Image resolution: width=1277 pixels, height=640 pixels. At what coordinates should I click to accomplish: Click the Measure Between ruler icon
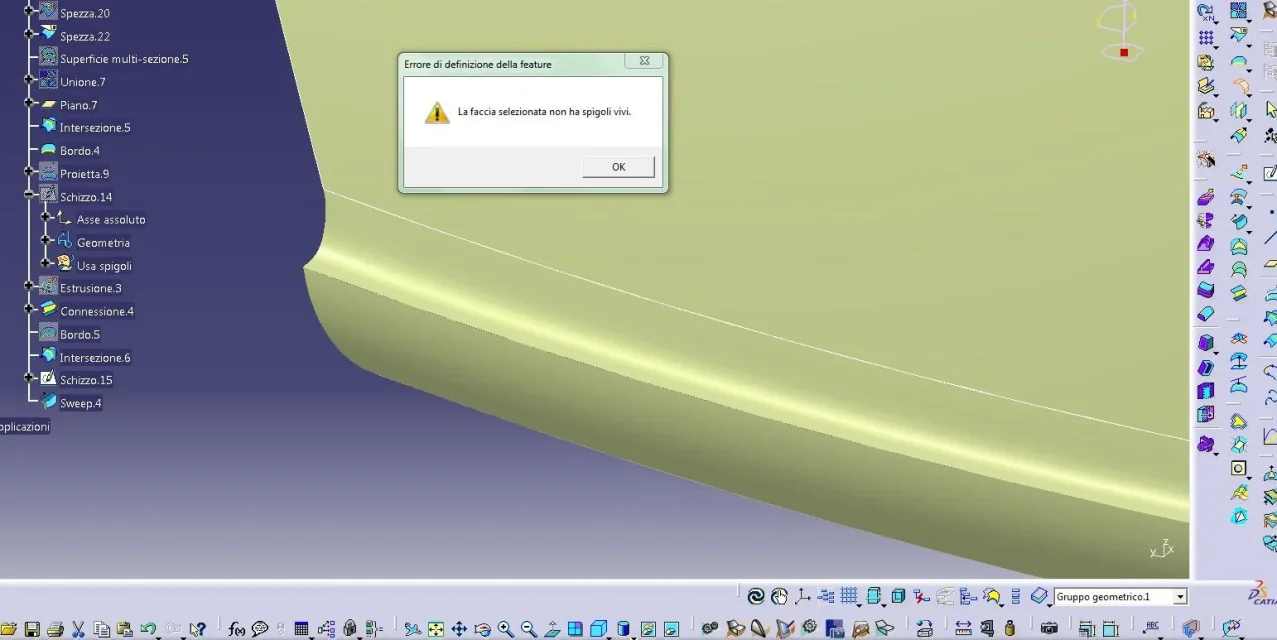(964, 628)
